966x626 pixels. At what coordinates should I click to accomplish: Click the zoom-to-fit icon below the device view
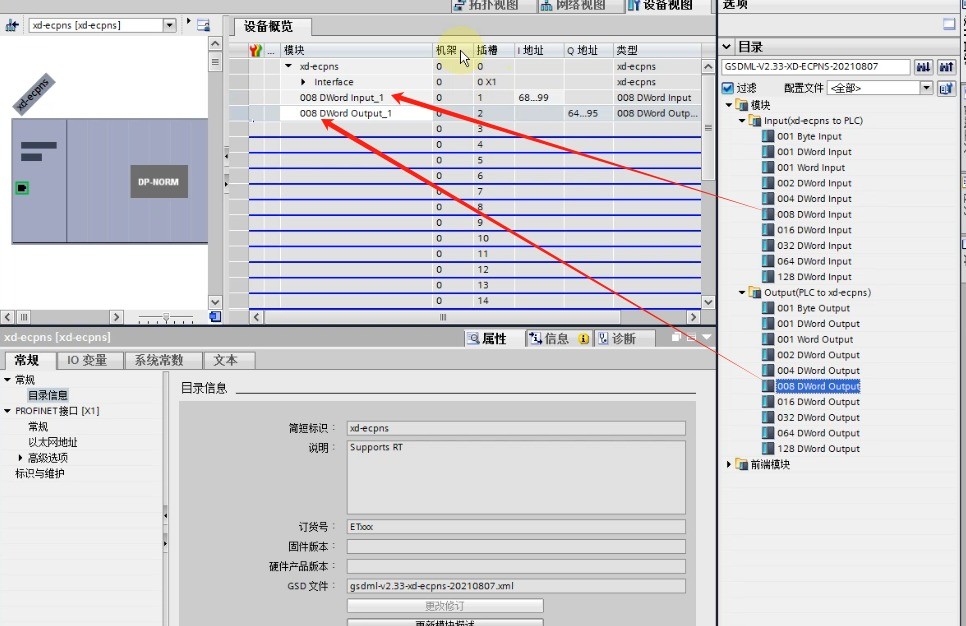click(215, 317)
